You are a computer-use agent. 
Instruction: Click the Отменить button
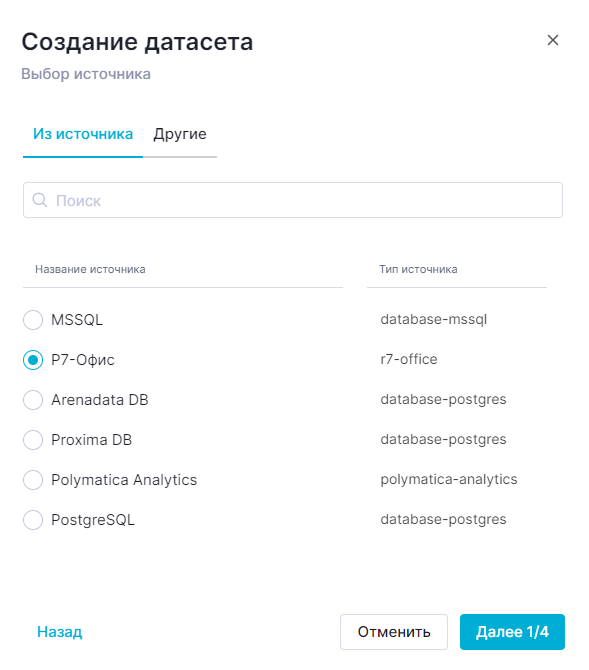394,632
